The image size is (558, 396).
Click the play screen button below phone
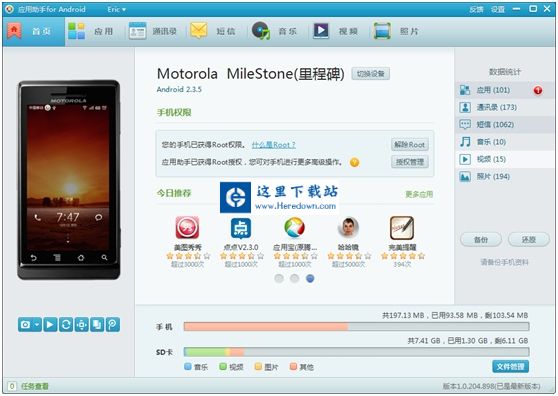tap(50, 324)
